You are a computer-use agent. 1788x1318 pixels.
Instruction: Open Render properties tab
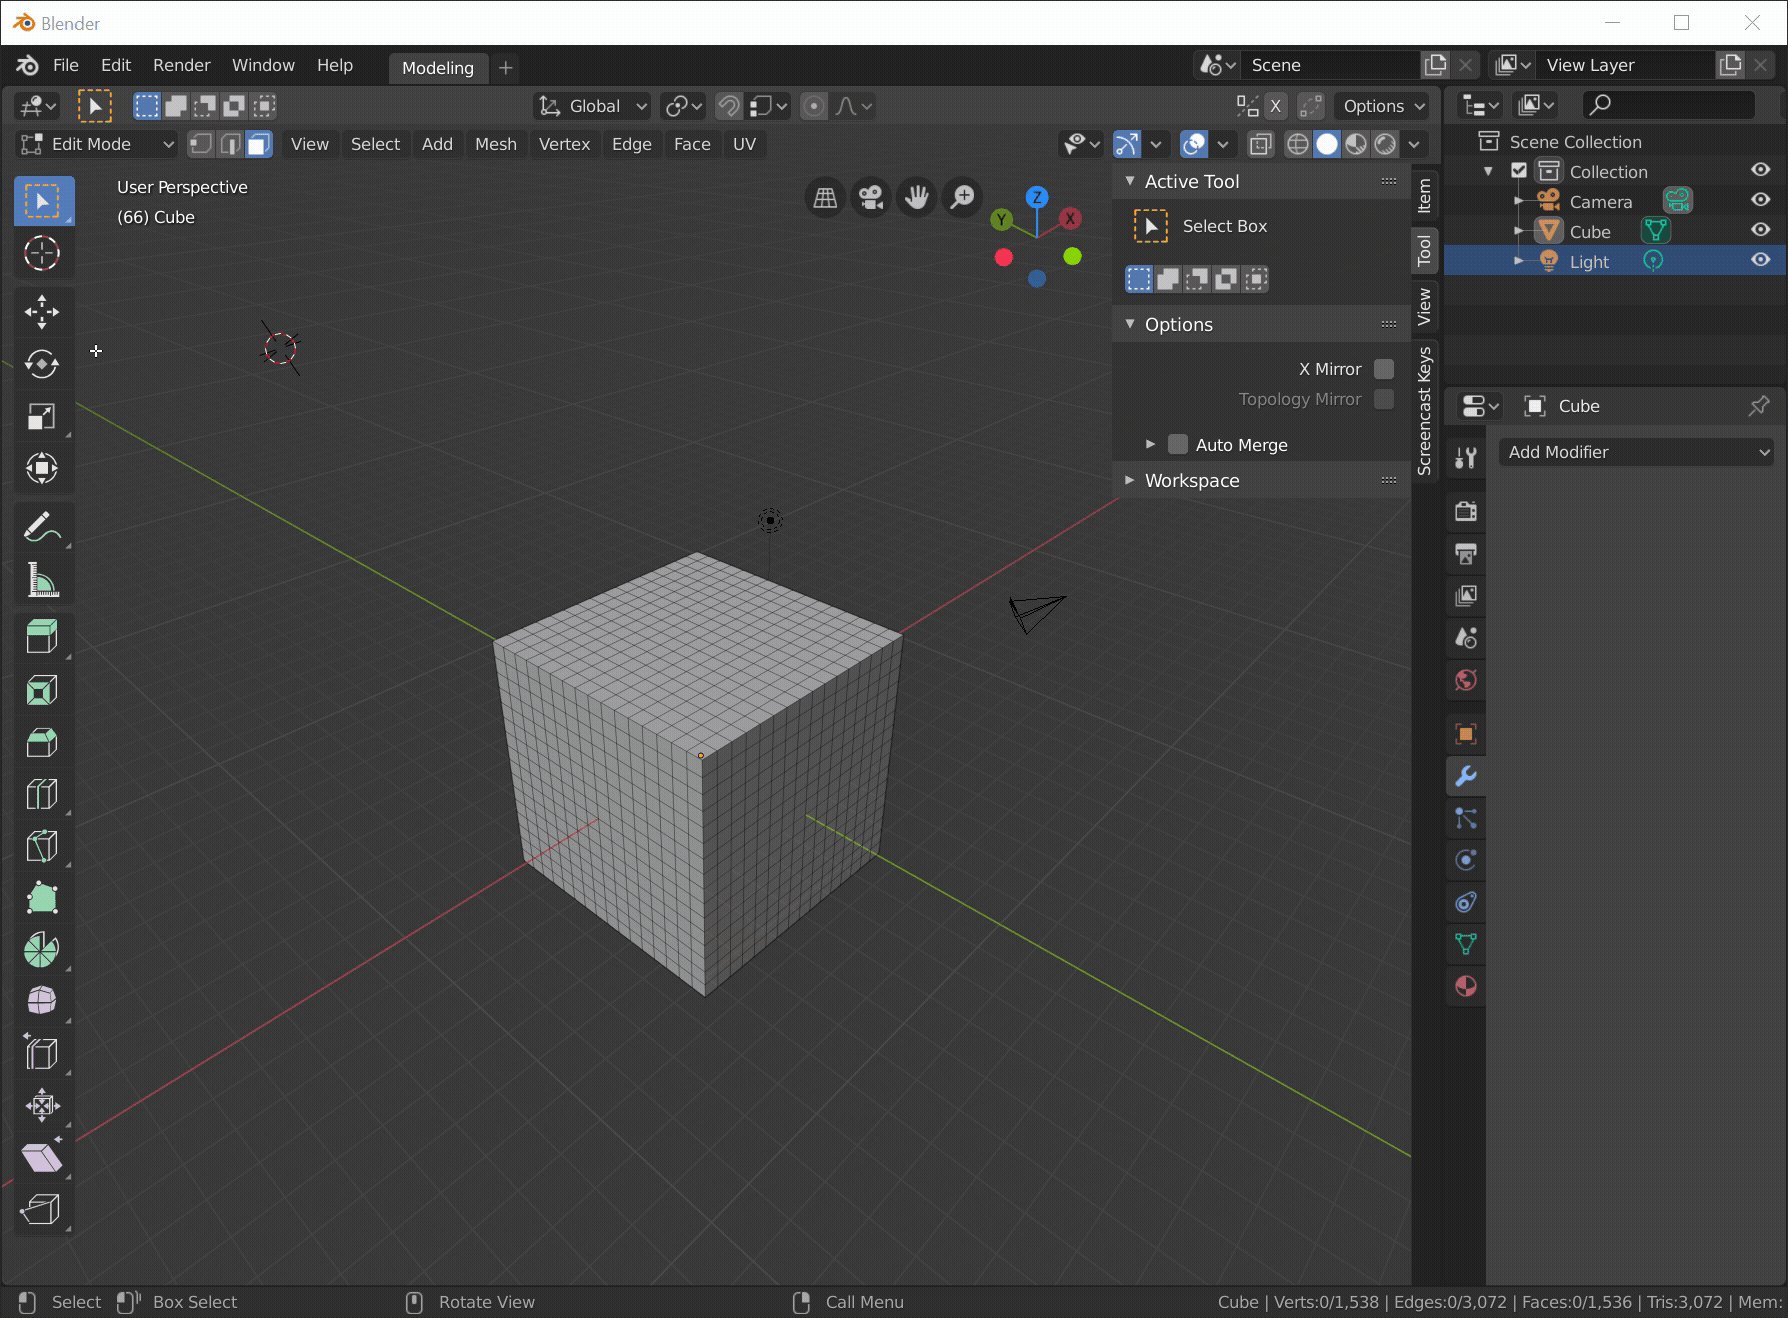(1465, 512)
